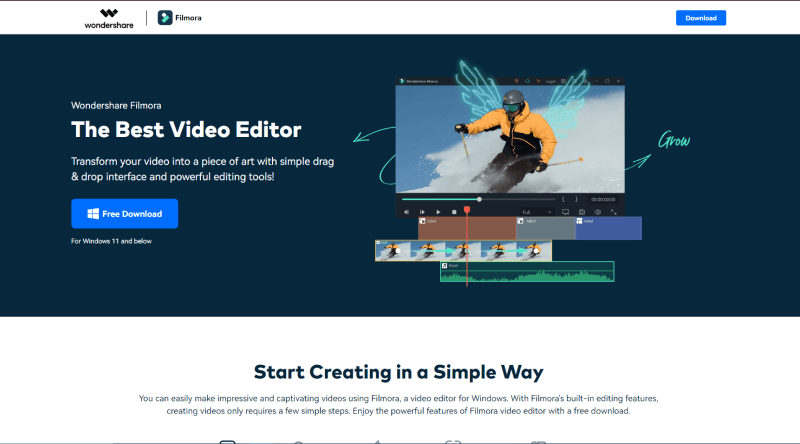Click the 'Start Creating in a Simple Way' heading

point(398,372)
